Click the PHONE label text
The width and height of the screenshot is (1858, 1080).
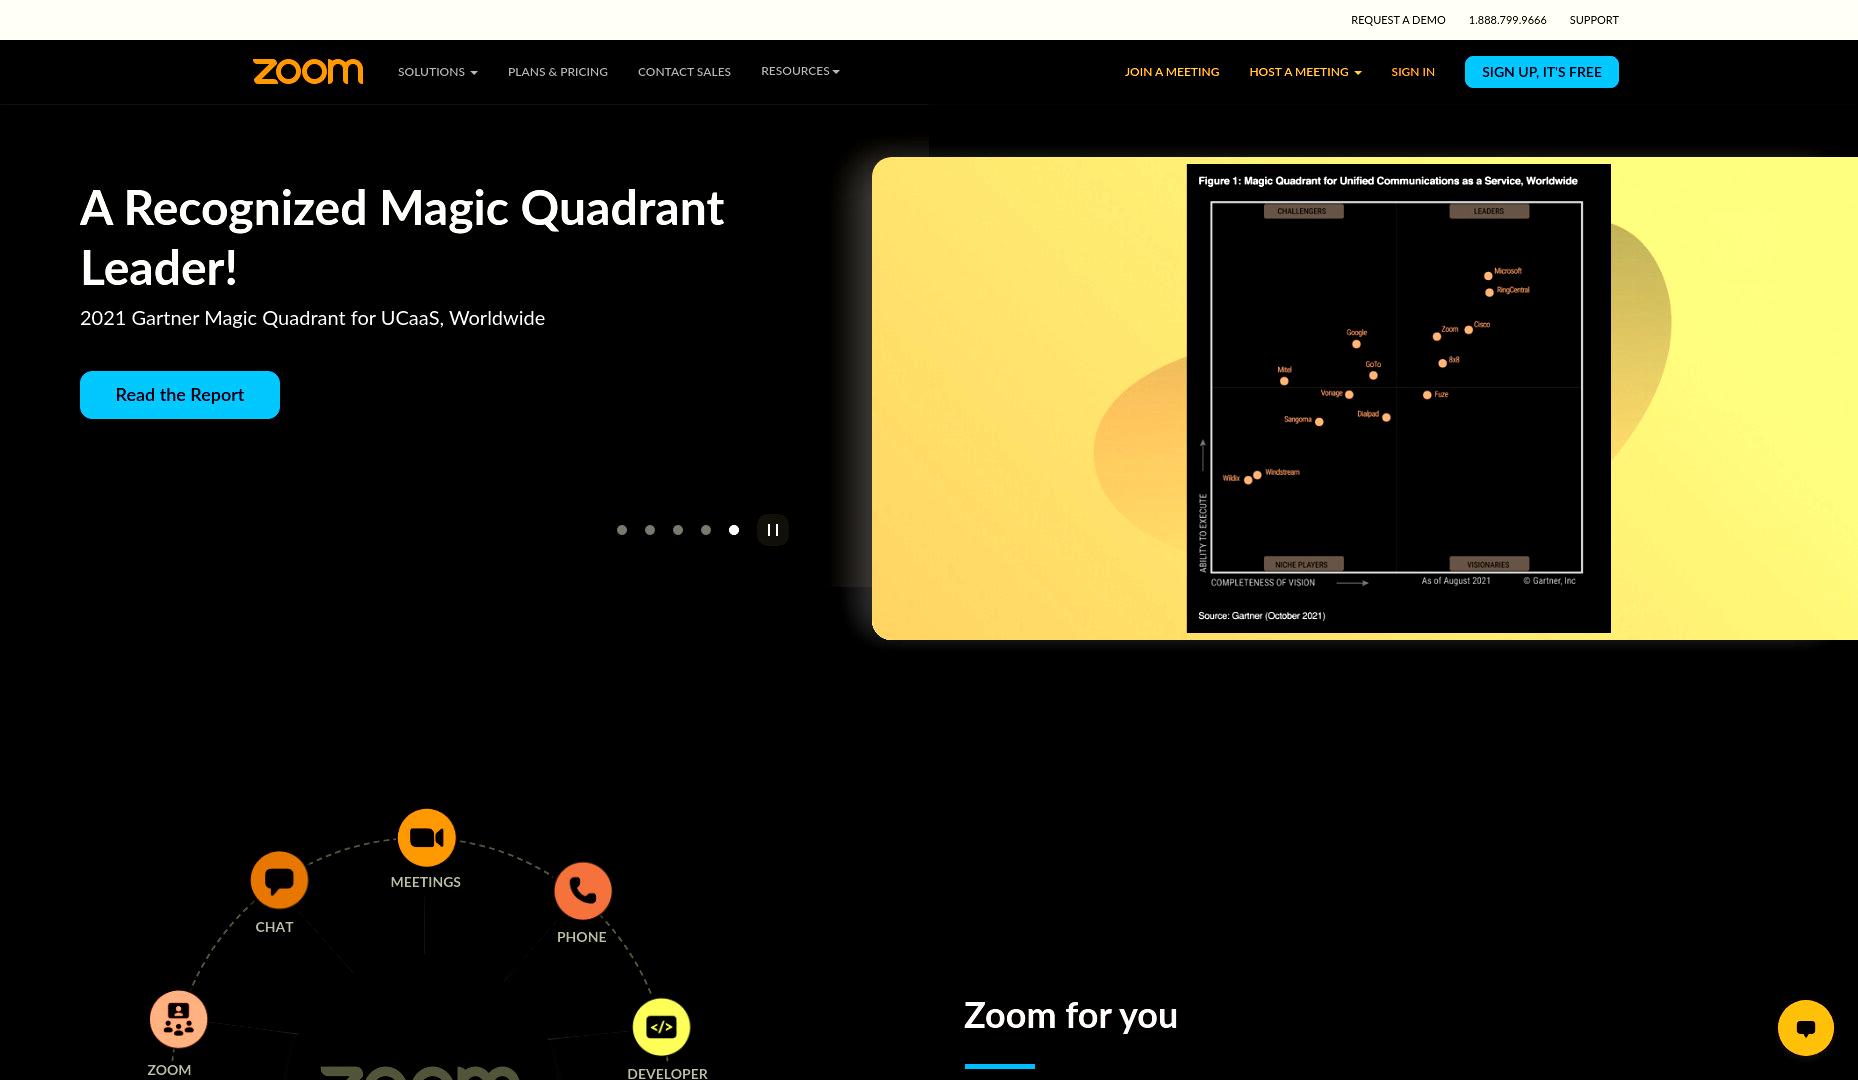582,937
